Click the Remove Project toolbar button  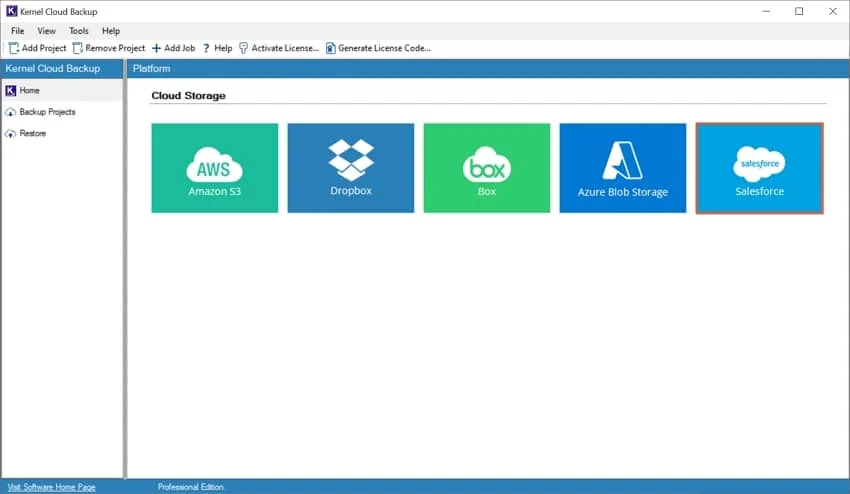pos(109,48)
